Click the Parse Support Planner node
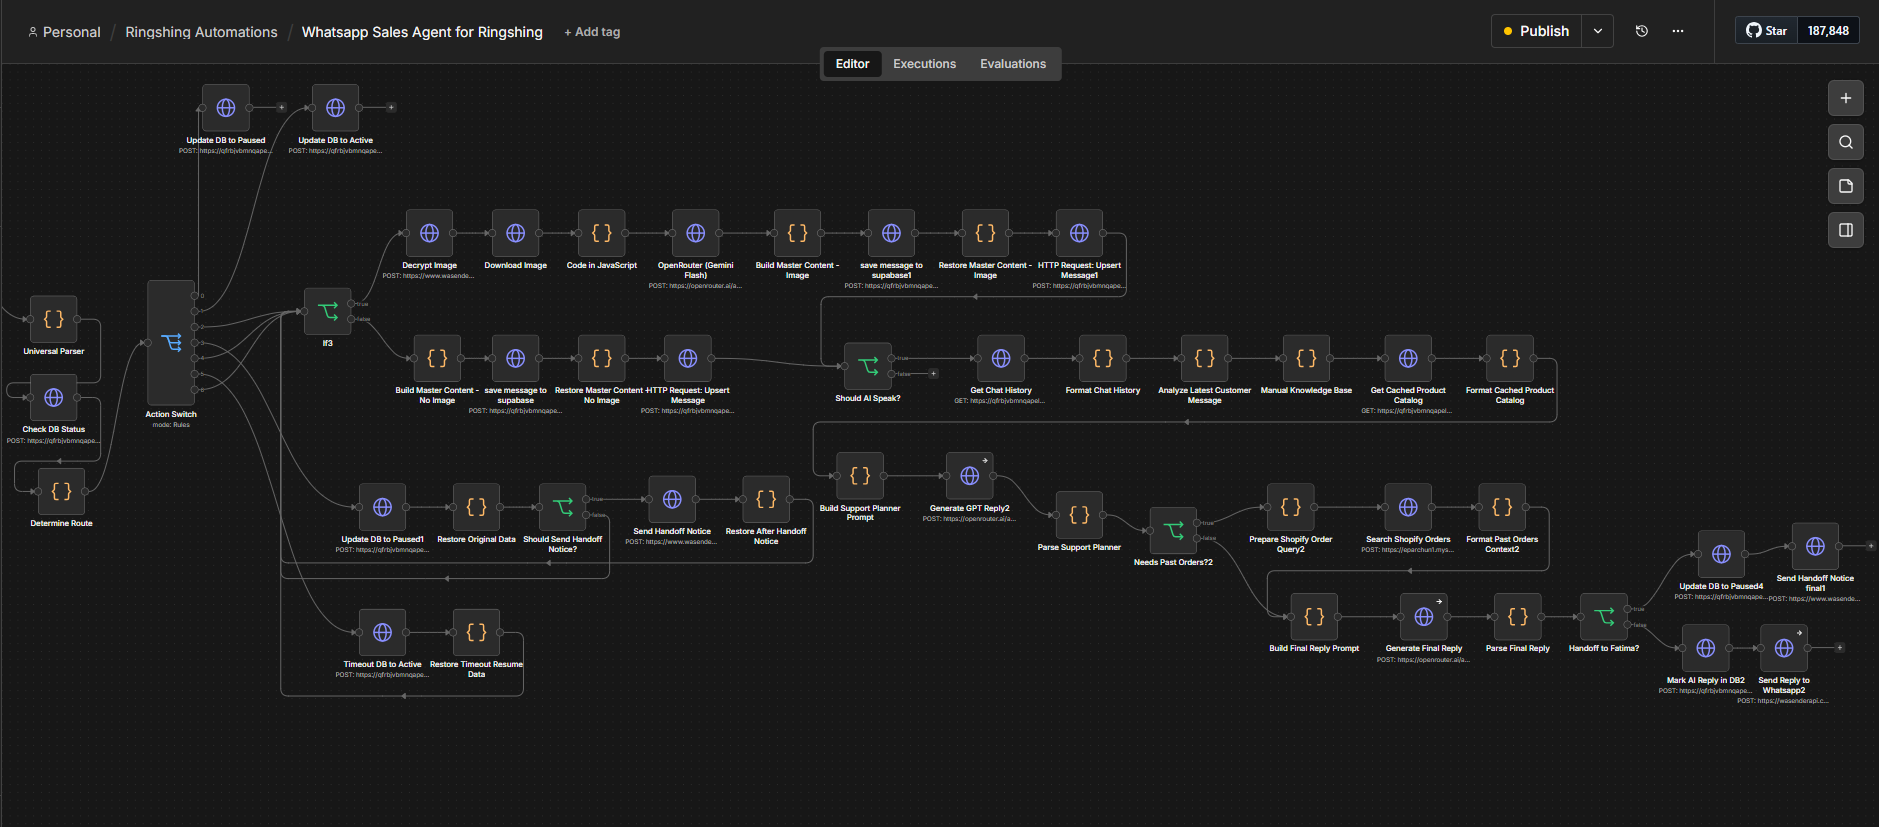The width and height of the screenshot is (1879, 827). (x=1079, y=515)
